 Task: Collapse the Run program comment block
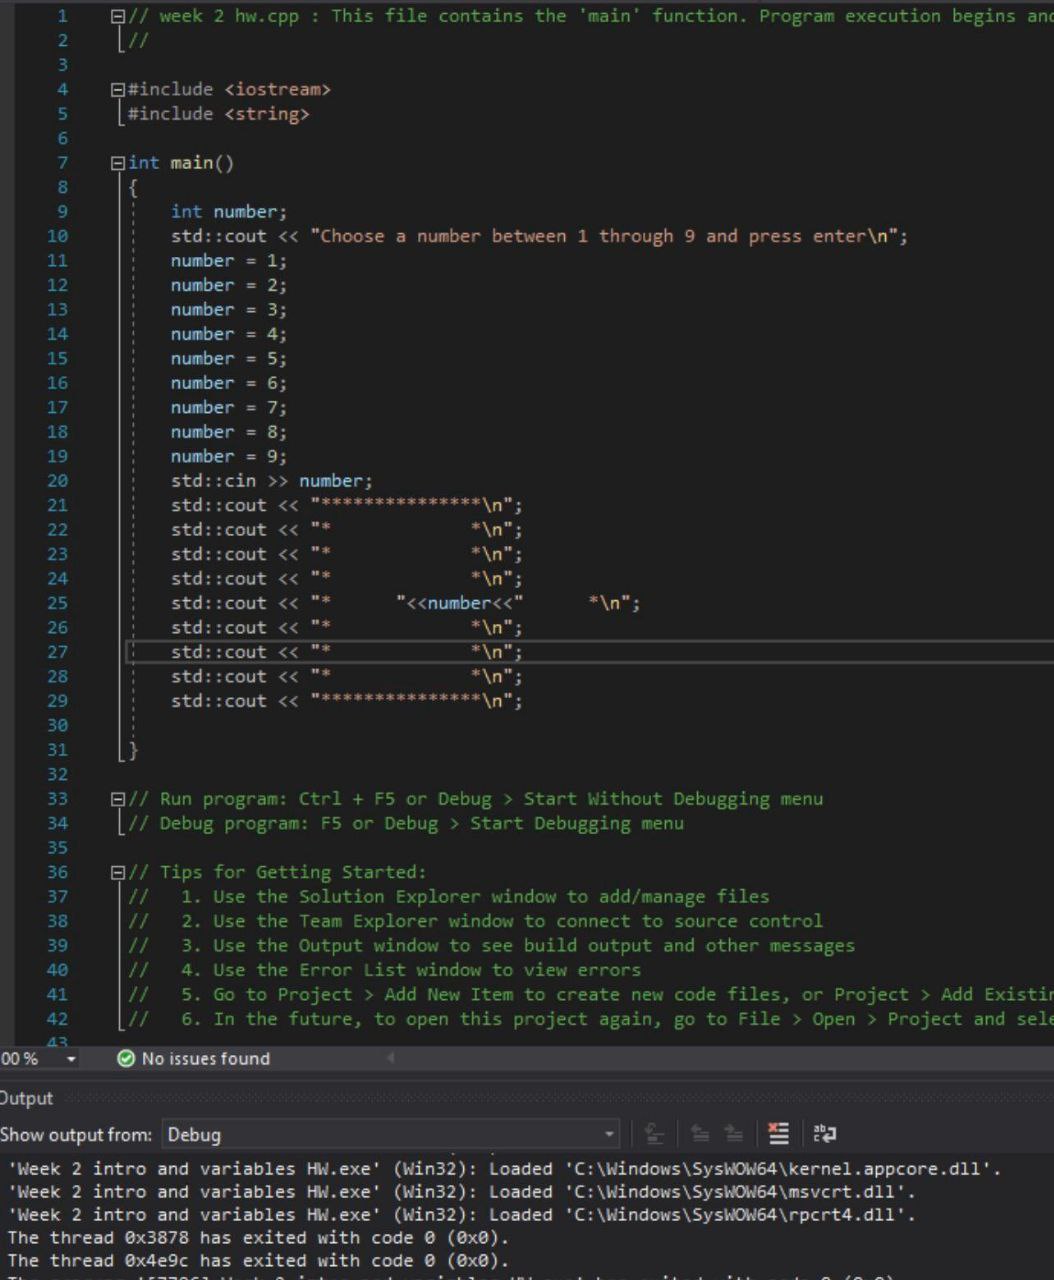[118, 799]
